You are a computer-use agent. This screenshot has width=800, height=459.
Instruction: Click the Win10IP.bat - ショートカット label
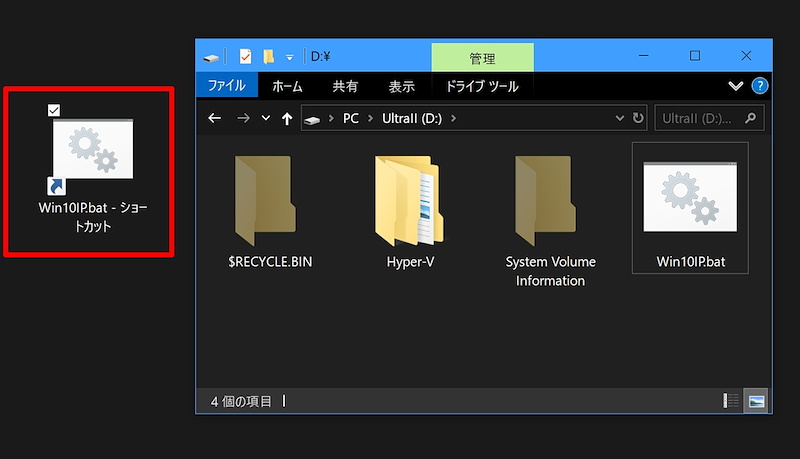[93, 217]
